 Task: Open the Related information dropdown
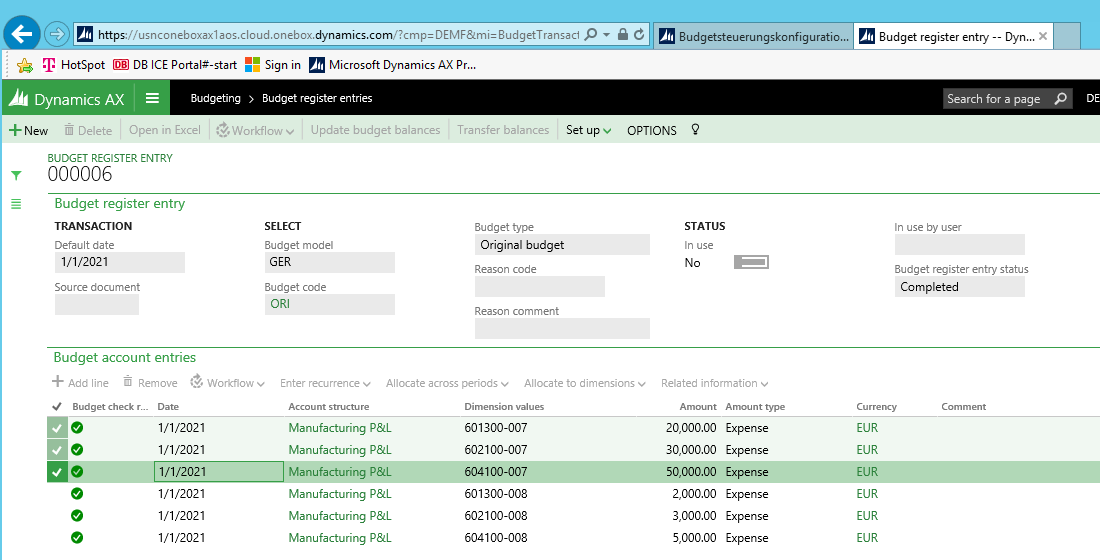coord(714,383)
